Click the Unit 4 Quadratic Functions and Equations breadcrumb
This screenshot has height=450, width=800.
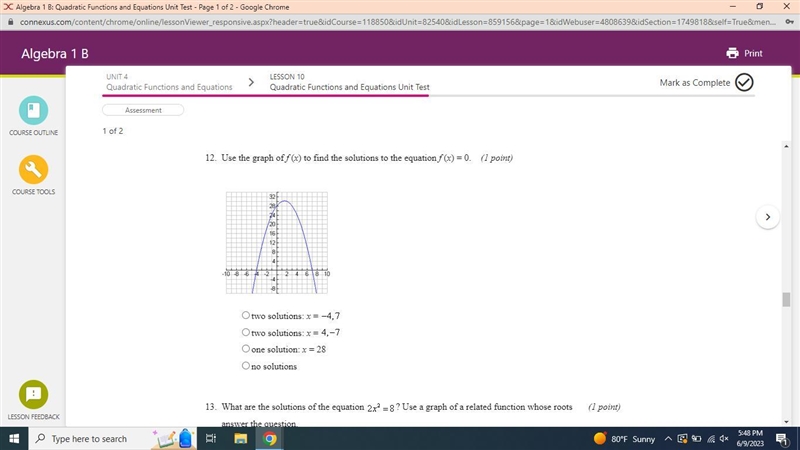pyautogui.click(x=169, y=82)
